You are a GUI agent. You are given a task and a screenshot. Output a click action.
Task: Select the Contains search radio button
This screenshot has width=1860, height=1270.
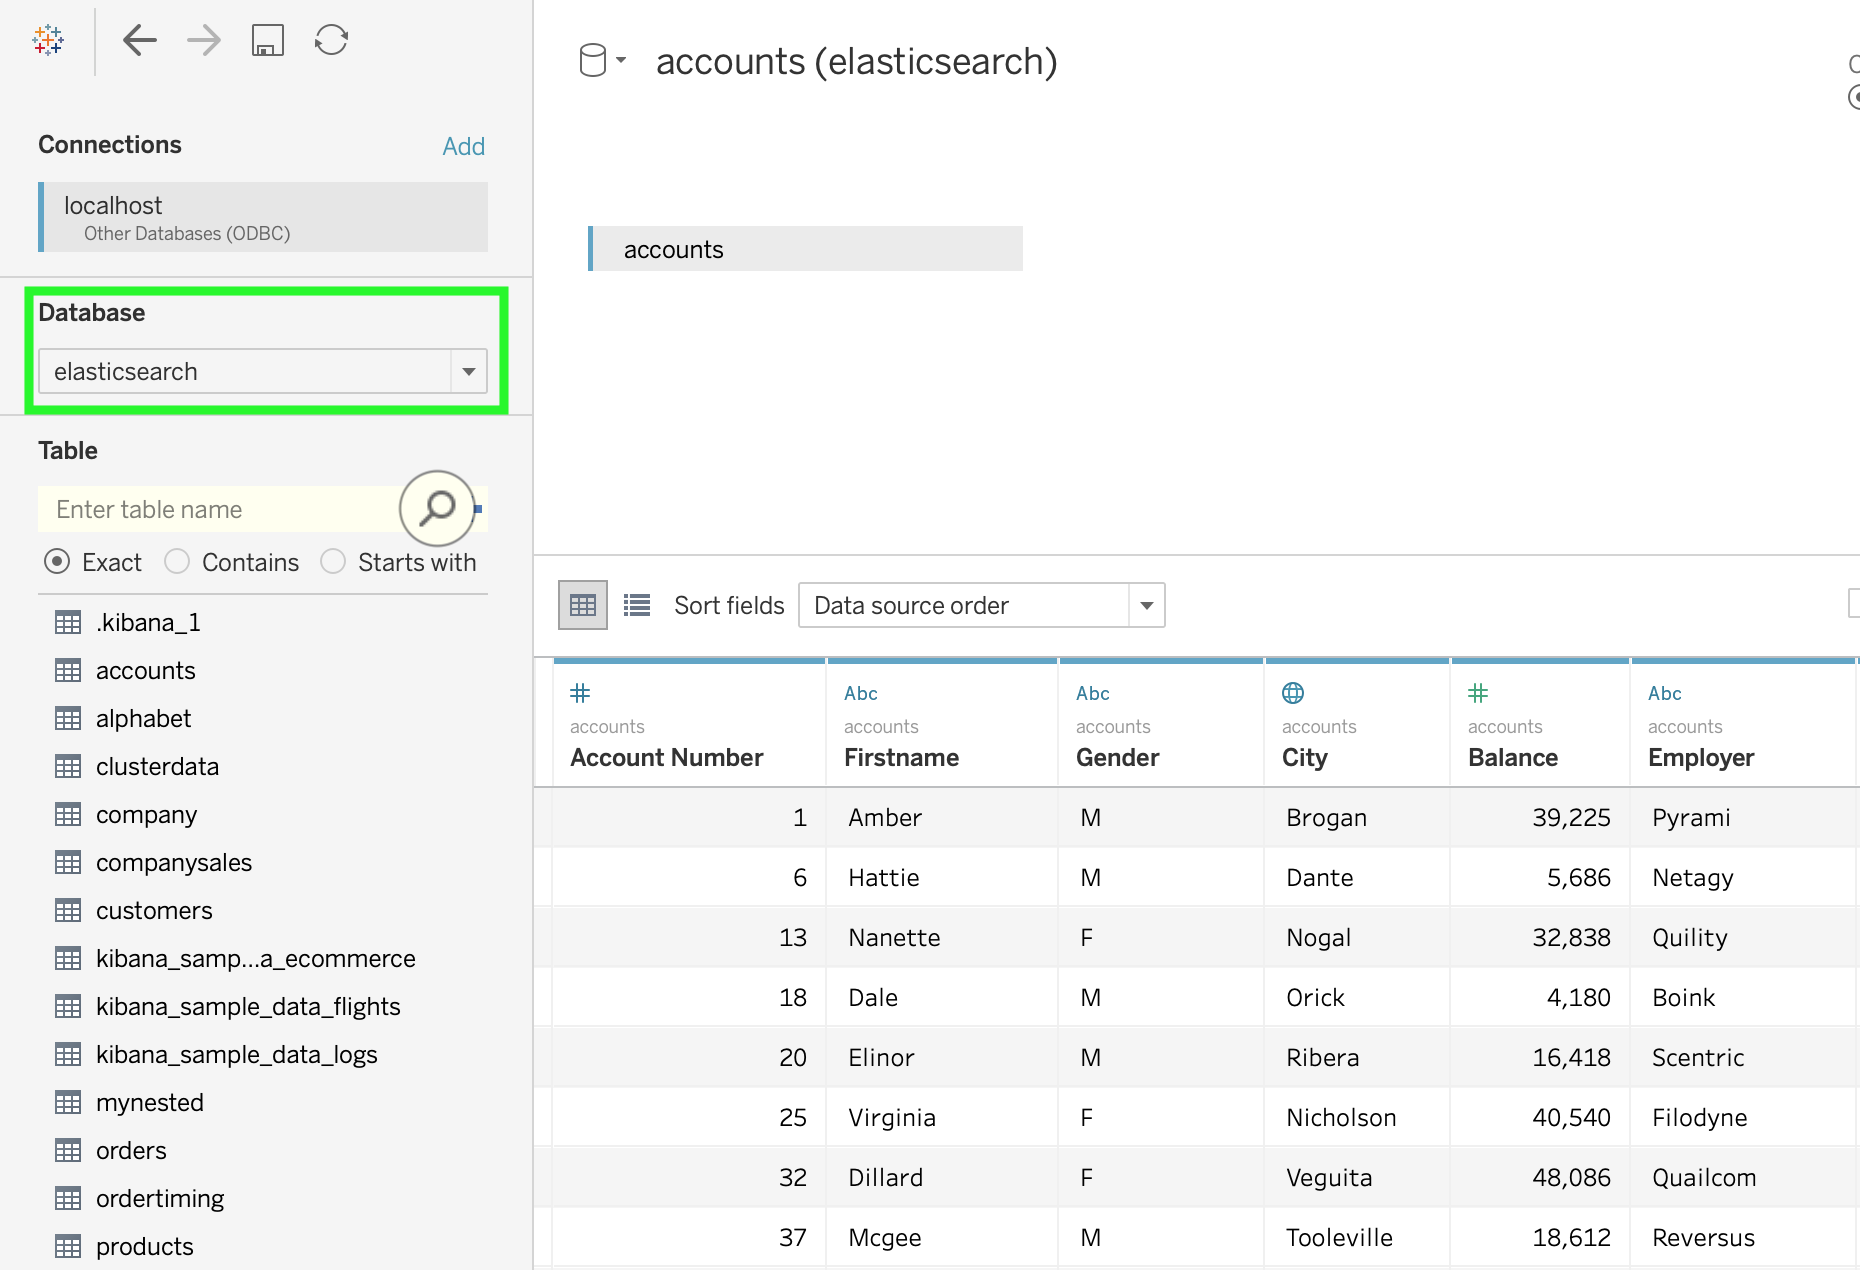[177, 562]
